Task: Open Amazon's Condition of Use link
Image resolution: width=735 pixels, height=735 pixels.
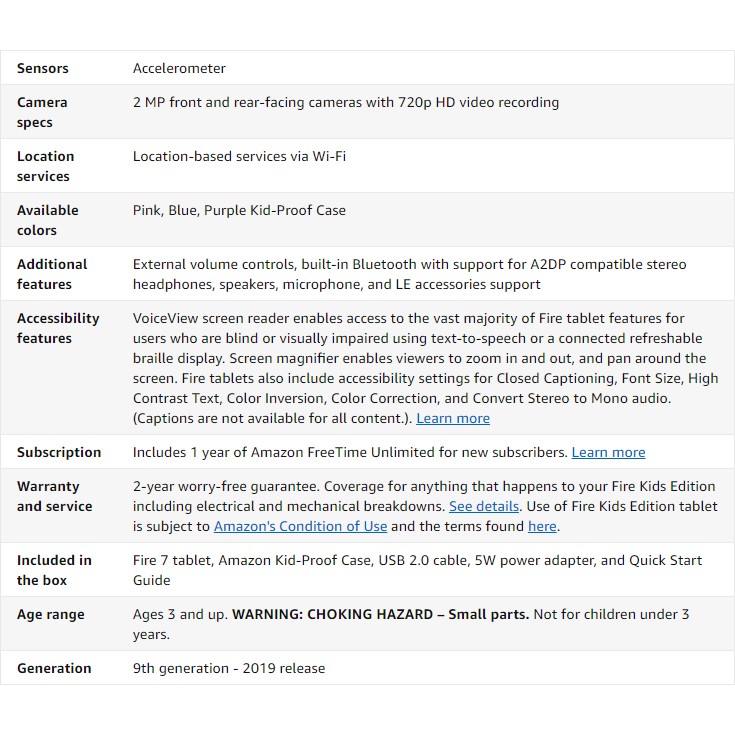Action: (300, 526)
